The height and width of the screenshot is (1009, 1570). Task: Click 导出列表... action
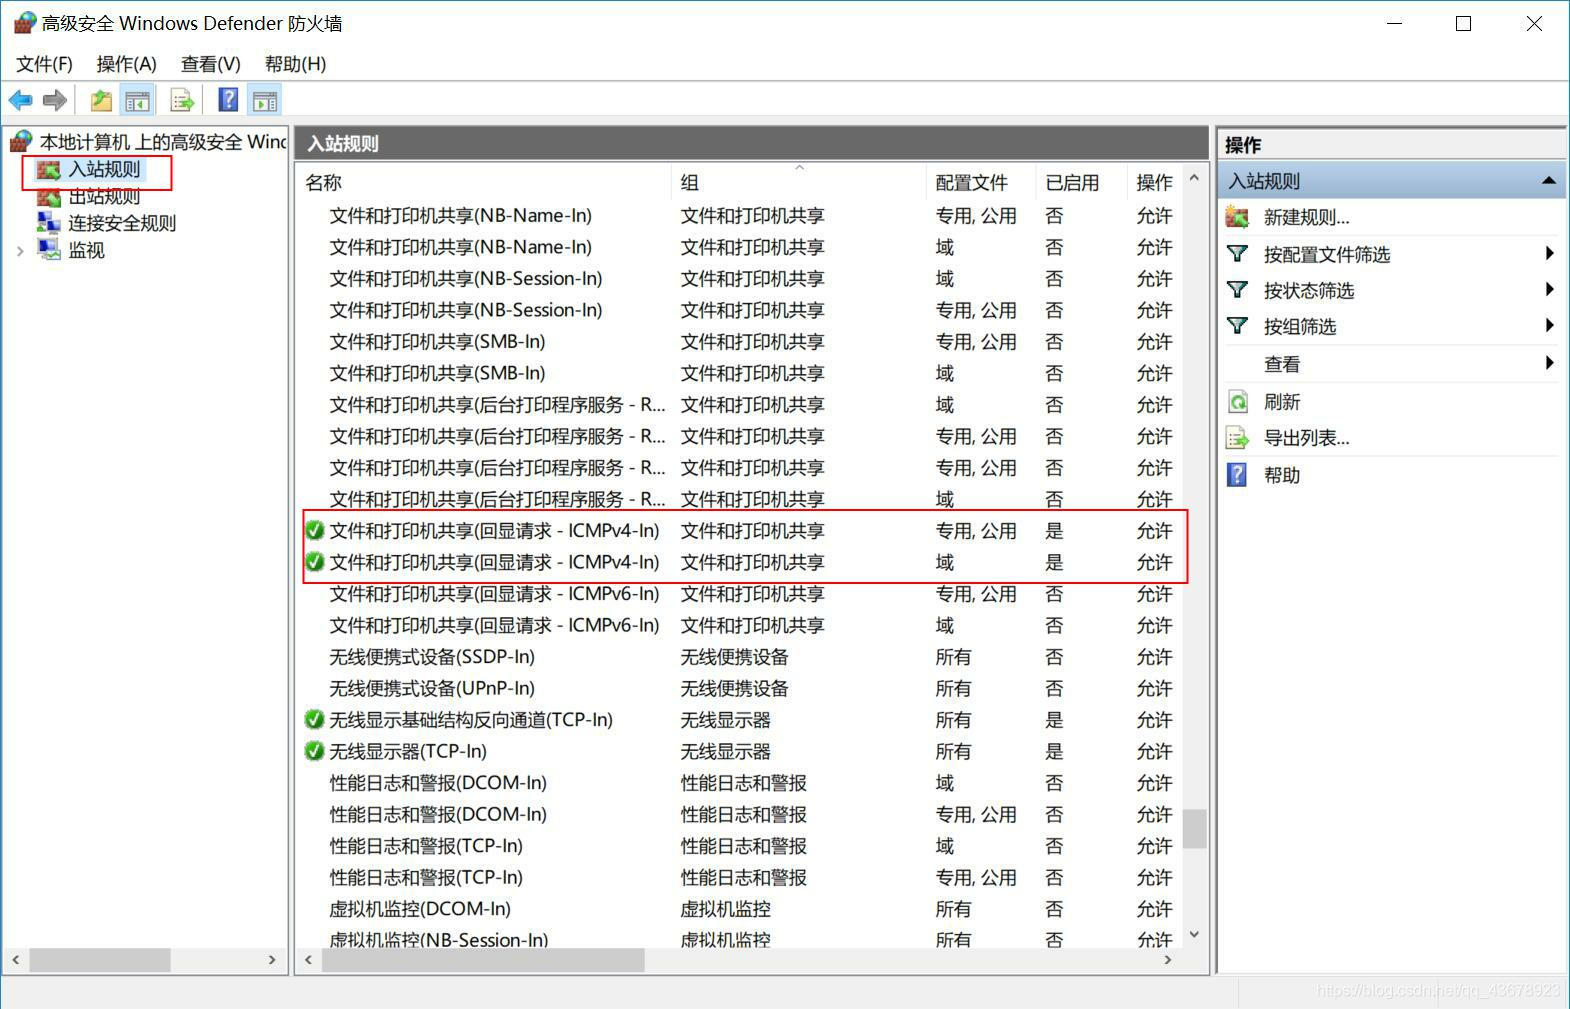(1306, 438)
